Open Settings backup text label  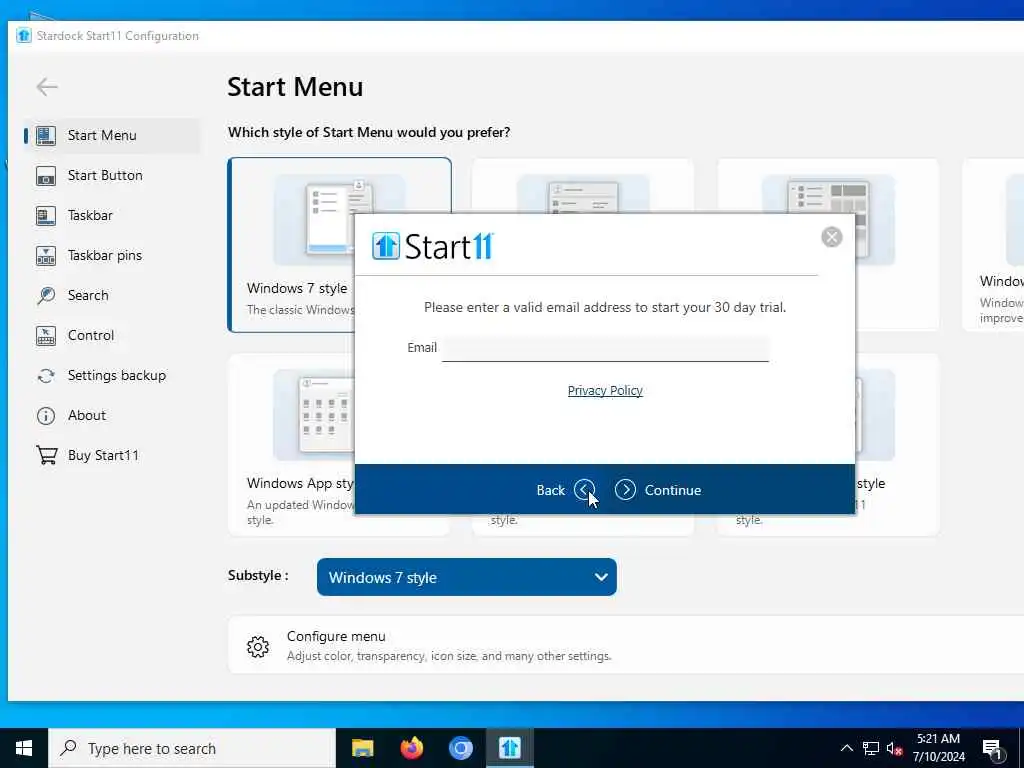coord(117,376)
